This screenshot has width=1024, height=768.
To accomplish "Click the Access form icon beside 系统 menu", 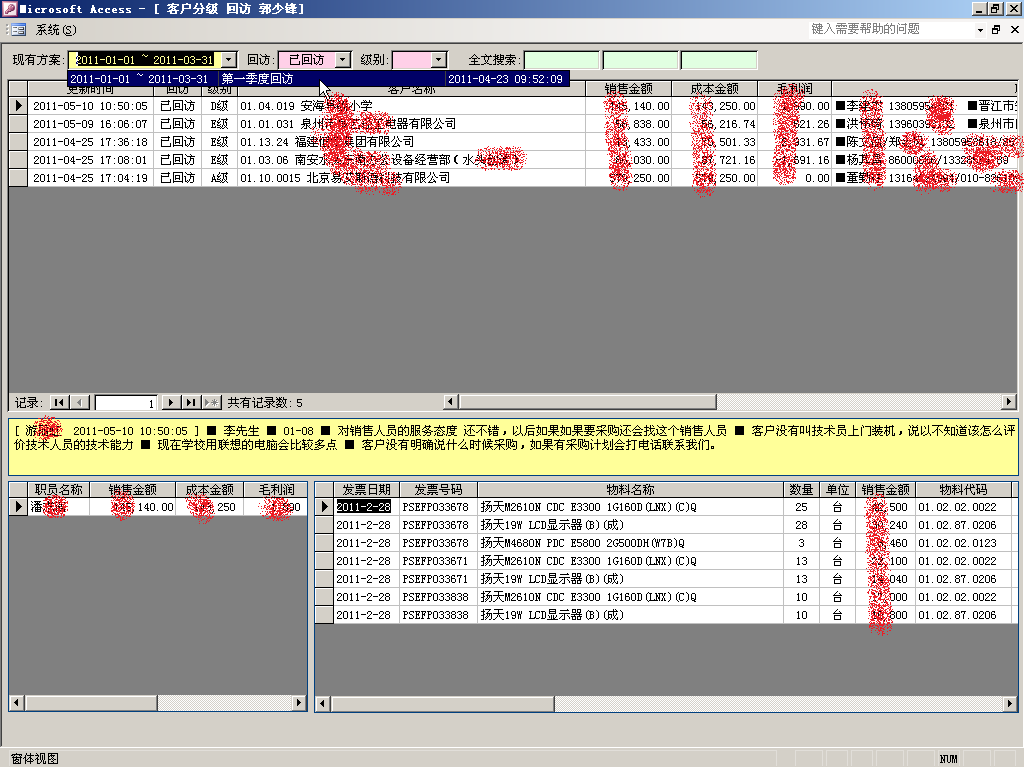I will [19, 30].
